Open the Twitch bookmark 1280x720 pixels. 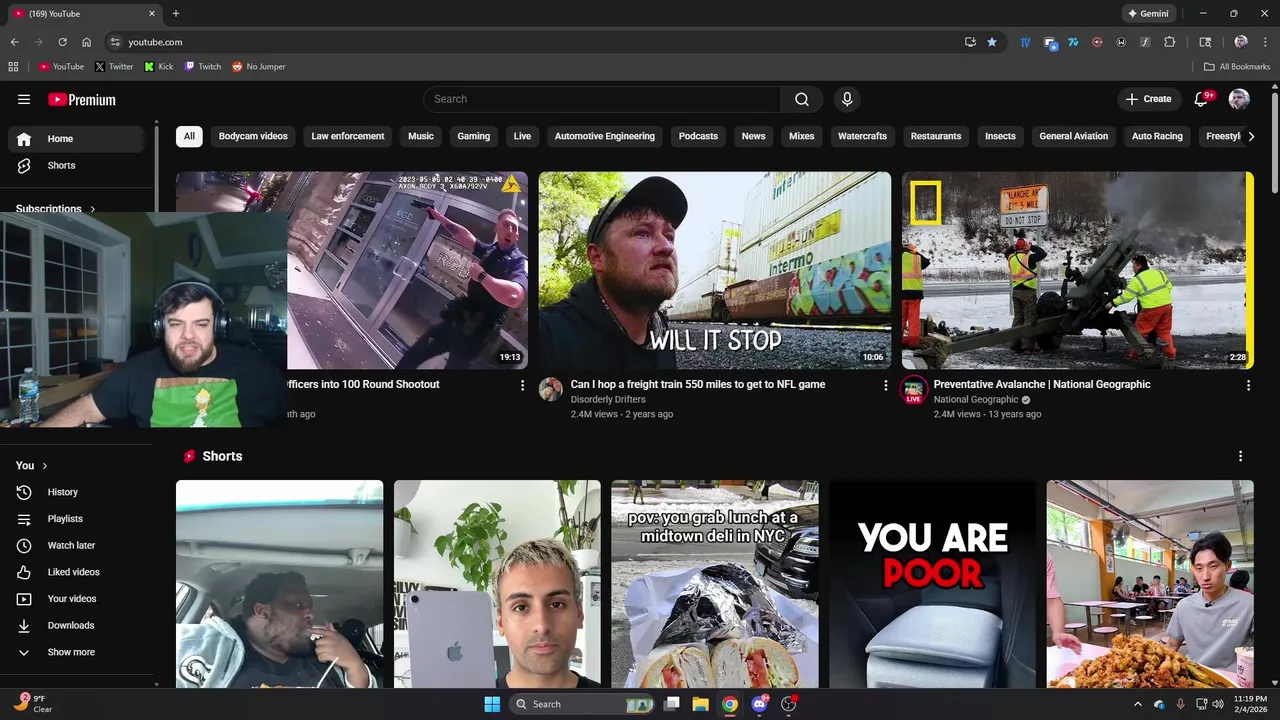point(203,66)
